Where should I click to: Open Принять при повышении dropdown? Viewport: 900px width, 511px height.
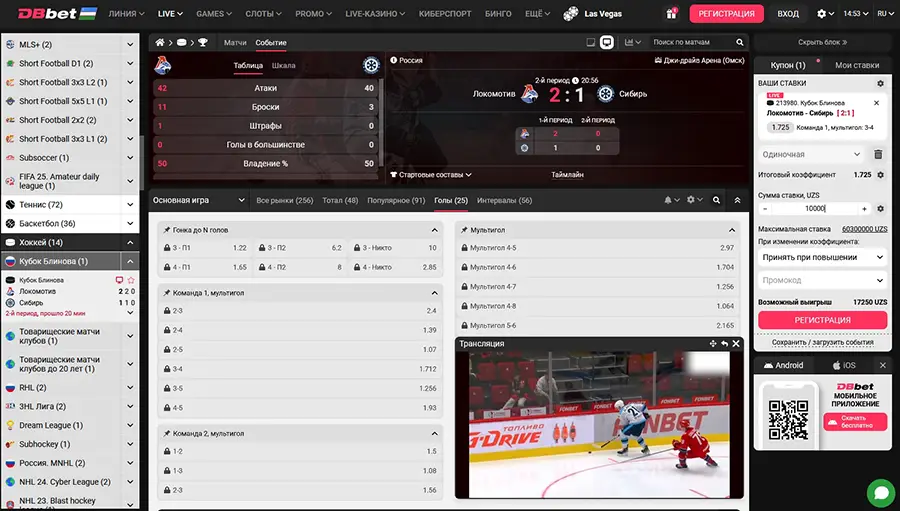coord(823,257)
